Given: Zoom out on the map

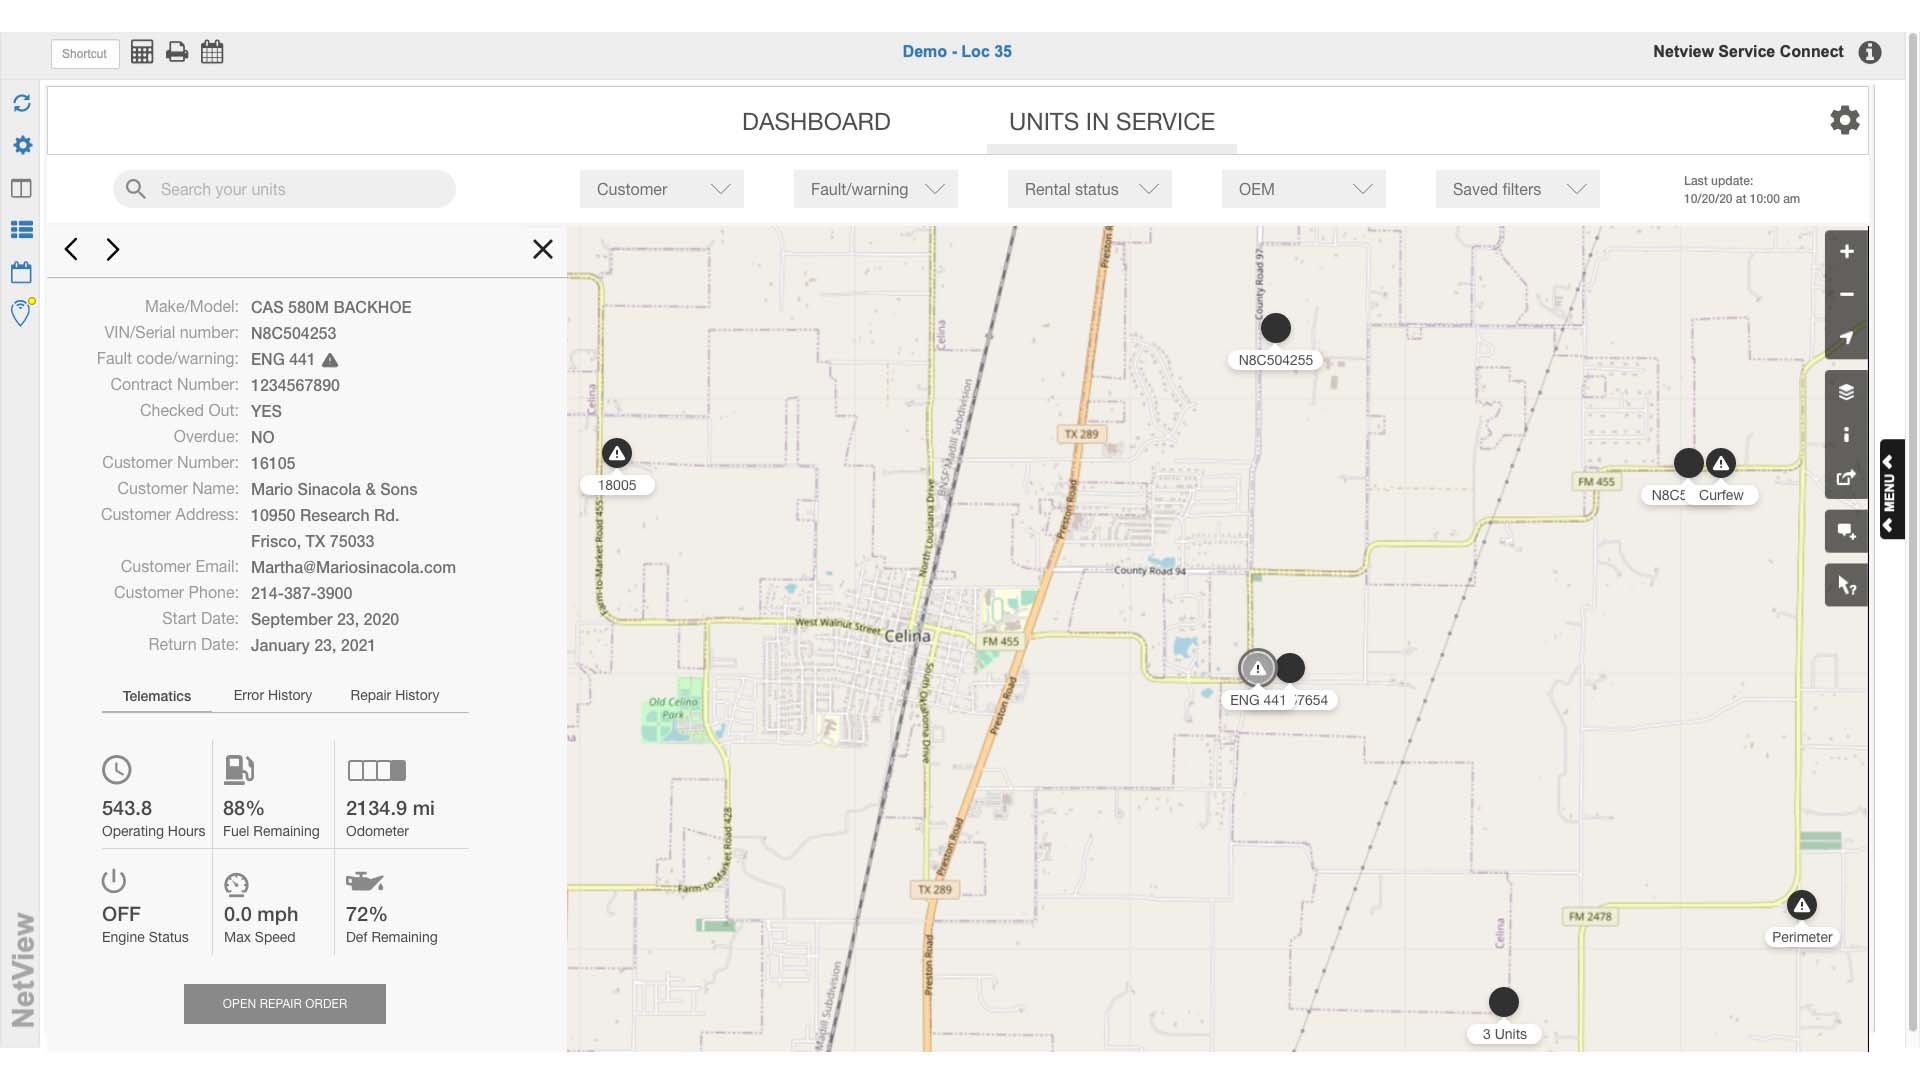Looking at the screenshot, I should (1846, 294).
